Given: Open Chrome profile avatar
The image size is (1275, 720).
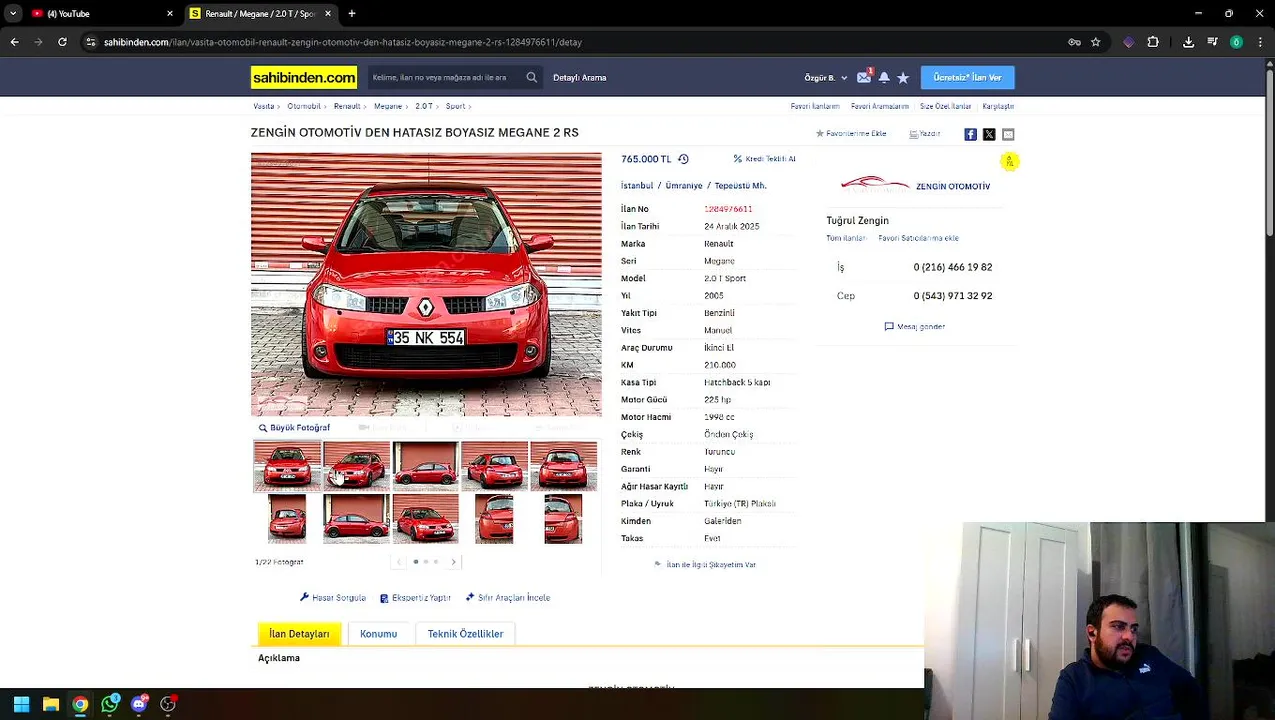Looking at the screenshot, I should [x=1236, y=42].
